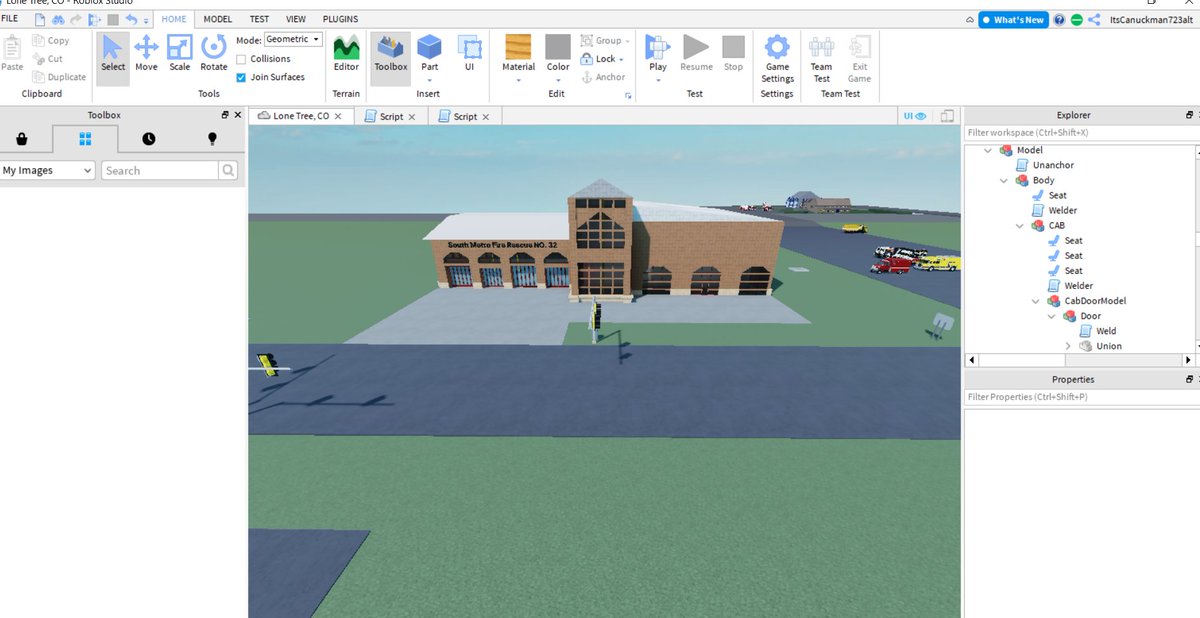Activate the Scale tool
The height and width of the screenshot is (618, 1200).
179,54
